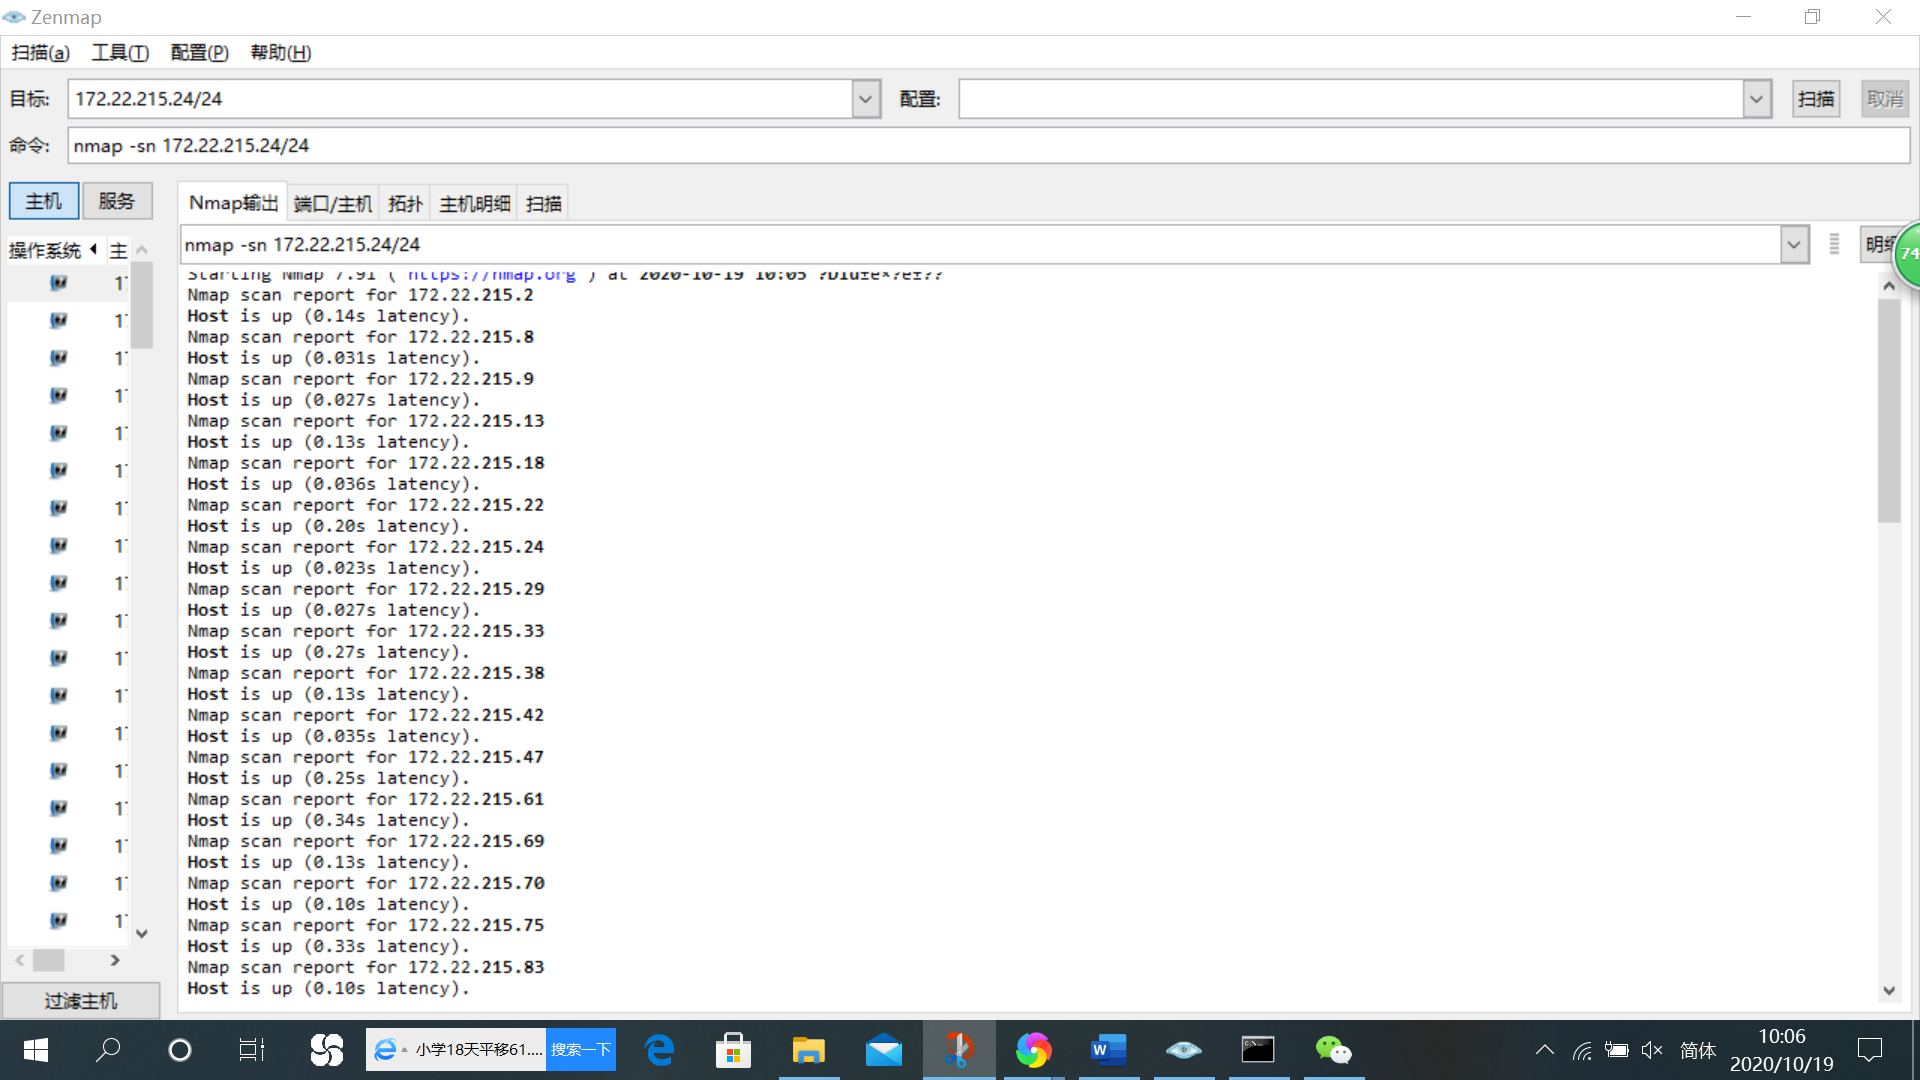Image resolution: width=1920 pixels, height=1080 pixels.
Task: Open Microsoft Word from taskbar
Action: (1108, 1050)
